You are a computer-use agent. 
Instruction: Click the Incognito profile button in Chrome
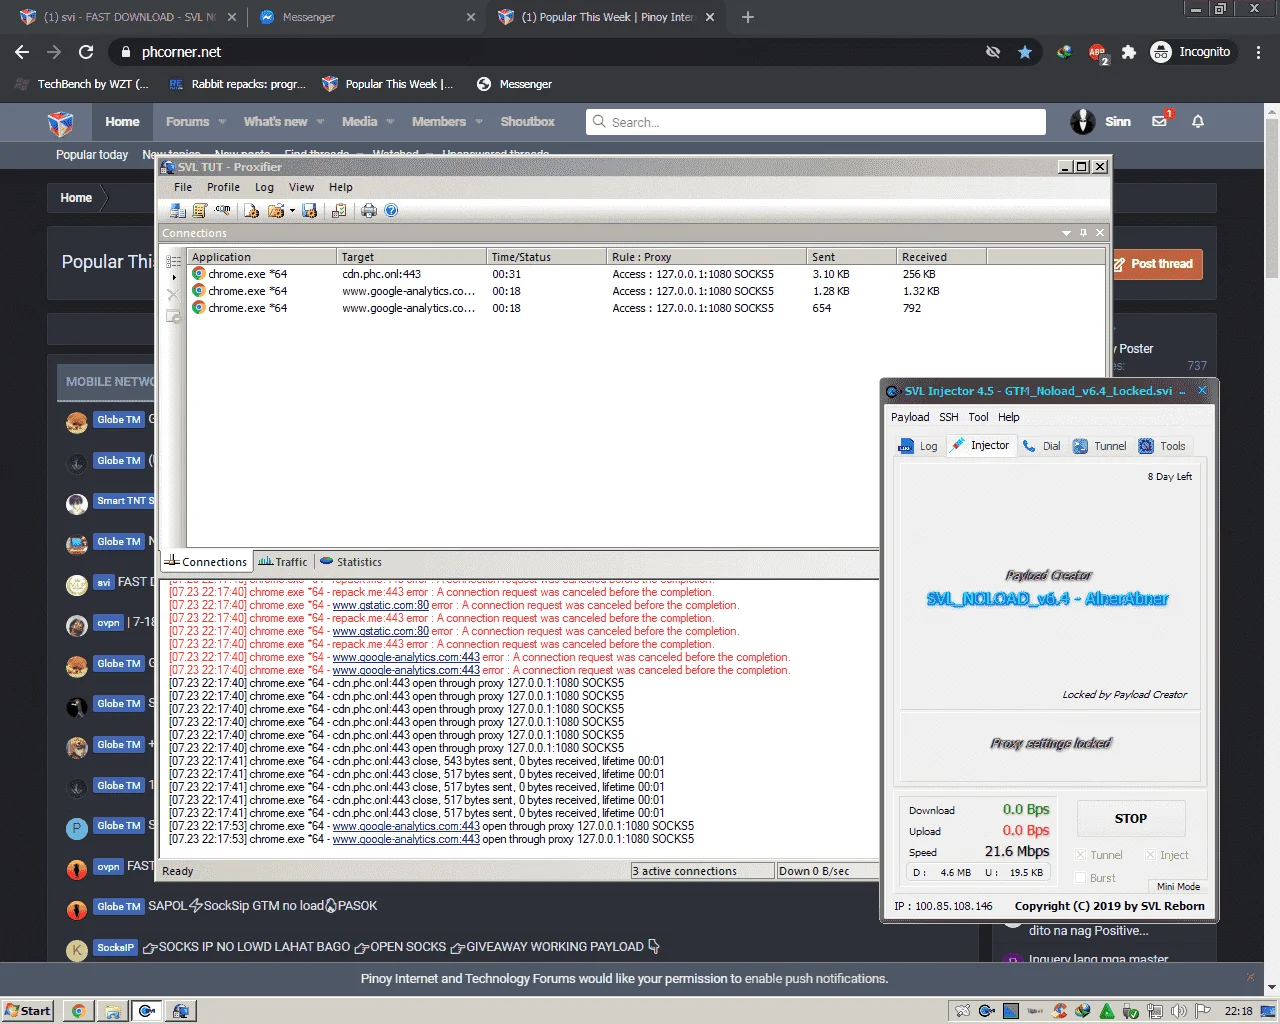point(1192,52)
